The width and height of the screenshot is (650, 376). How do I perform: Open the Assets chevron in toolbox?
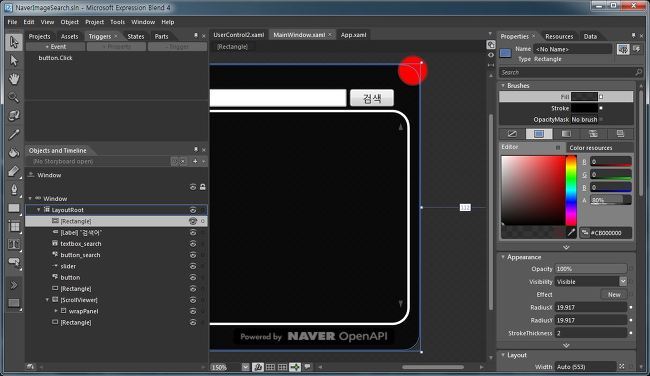(x=14, y=285)
